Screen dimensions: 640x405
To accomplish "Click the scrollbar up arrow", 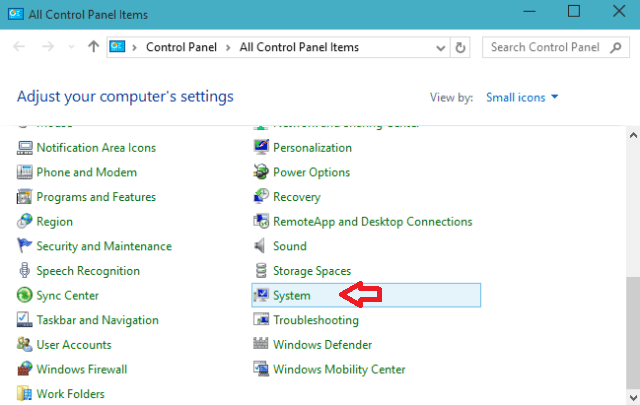I will [633, 135].
